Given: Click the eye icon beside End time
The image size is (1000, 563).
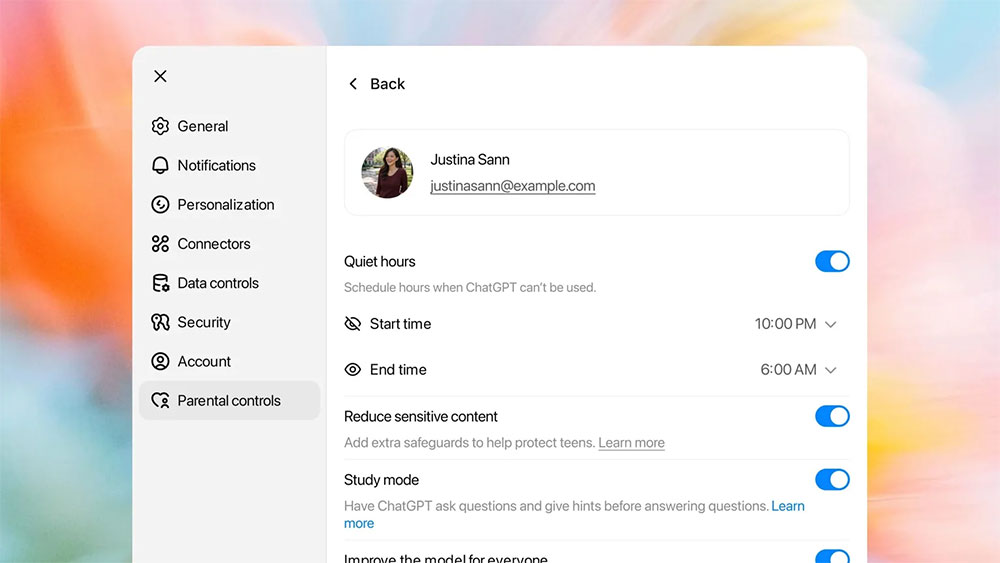Looking at the screenshot, I should (353, 370).
